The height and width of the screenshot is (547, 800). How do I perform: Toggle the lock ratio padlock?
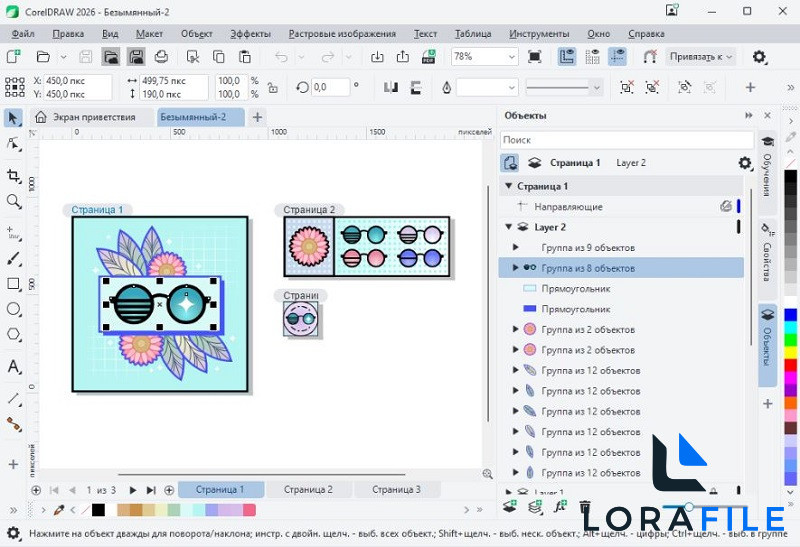coord(273,88)
